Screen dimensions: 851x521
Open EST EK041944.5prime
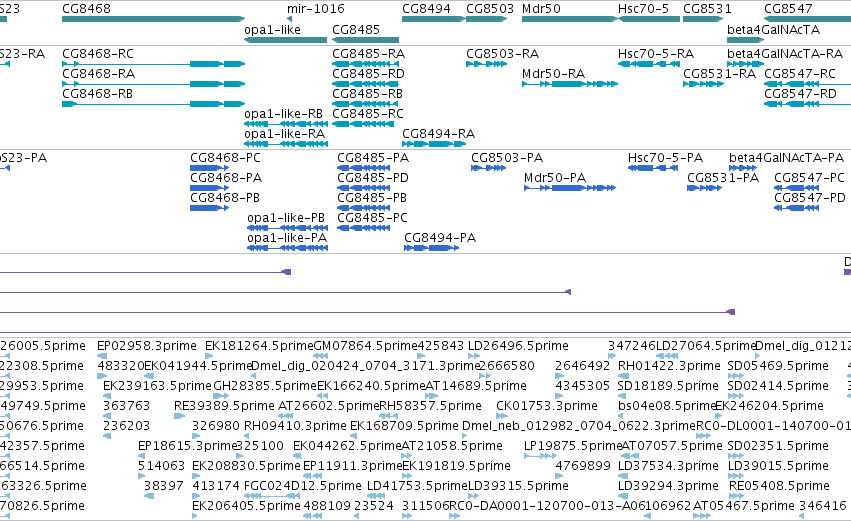(x=198, y=366)
